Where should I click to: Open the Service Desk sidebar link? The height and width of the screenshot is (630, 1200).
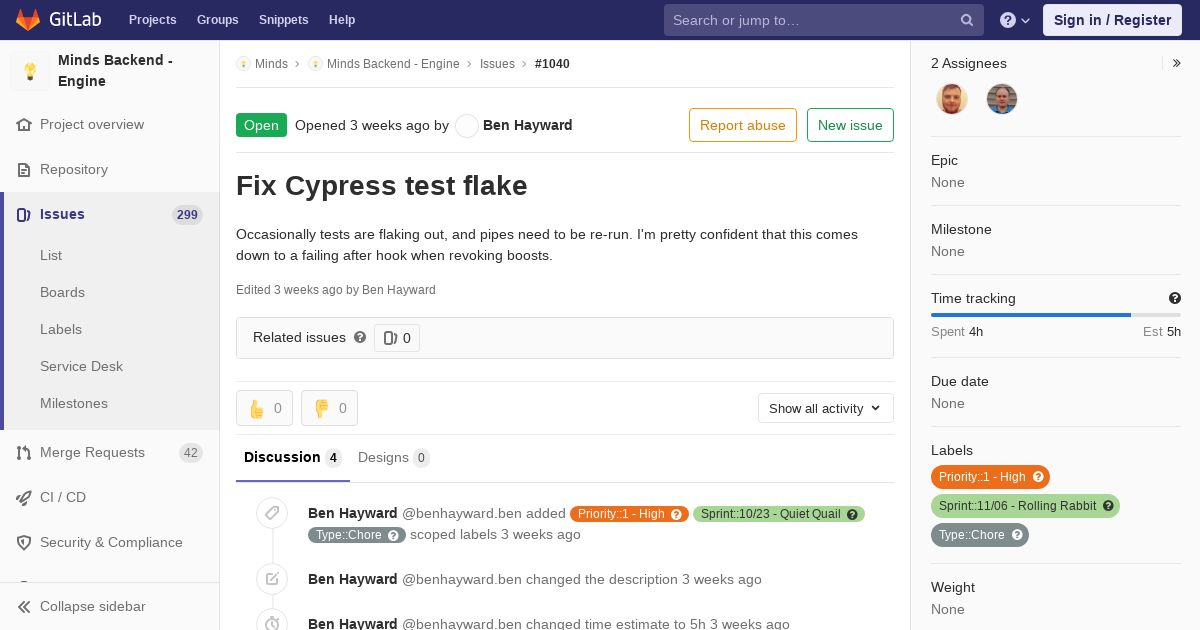pos(81,366)
